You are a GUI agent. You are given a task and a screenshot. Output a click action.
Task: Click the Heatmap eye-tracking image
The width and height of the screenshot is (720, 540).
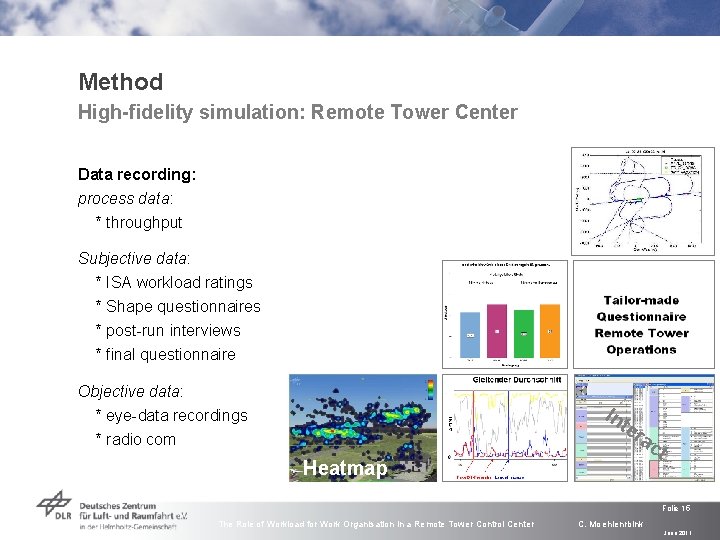coord(363,428)
